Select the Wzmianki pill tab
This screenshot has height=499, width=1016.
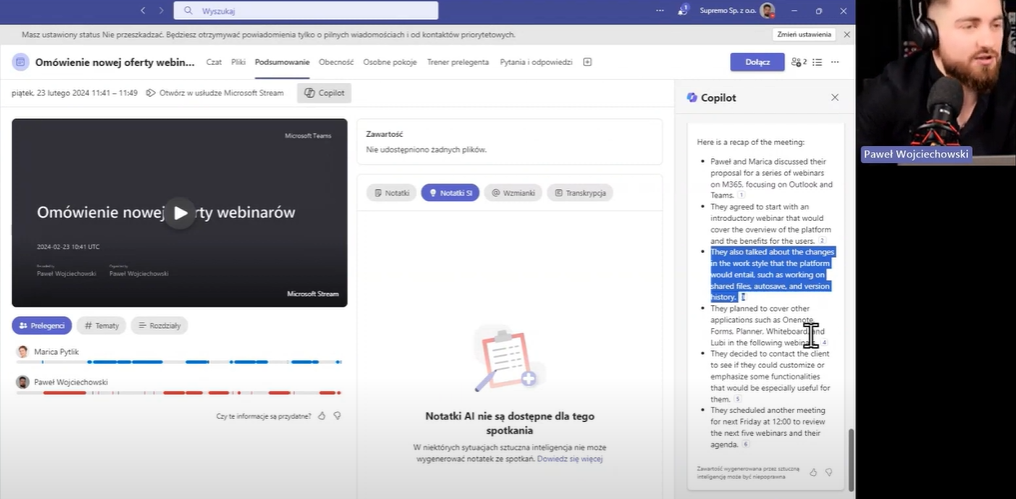click(513, 192)
